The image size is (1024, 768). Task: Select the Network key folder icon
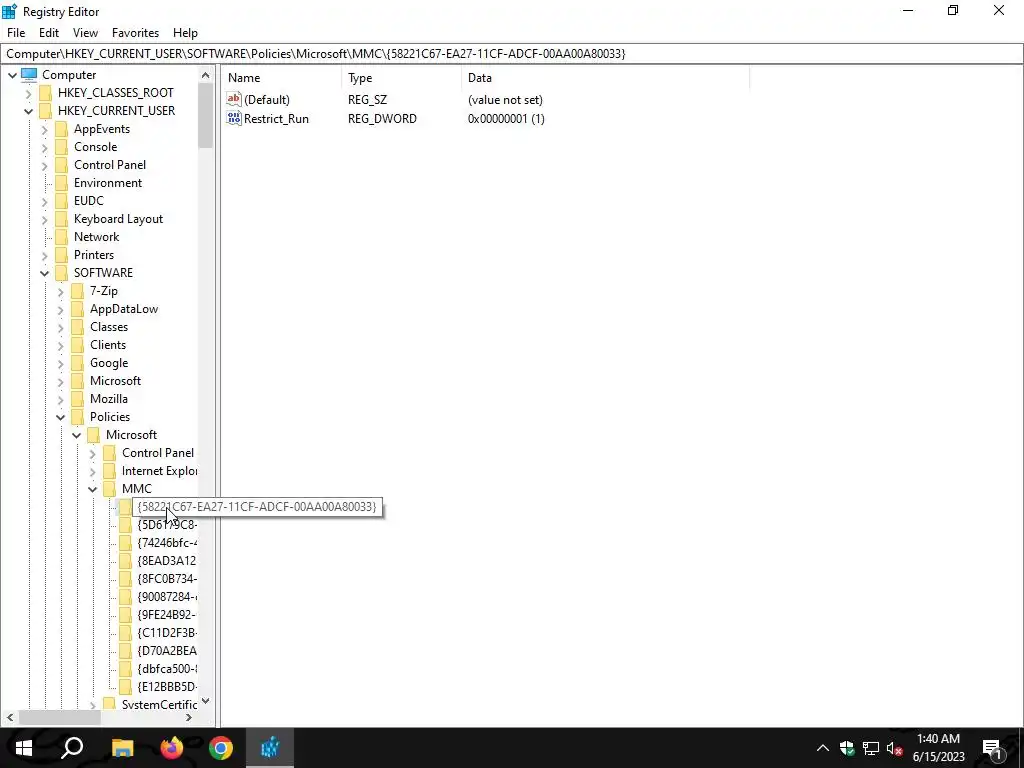click(61, 236)
